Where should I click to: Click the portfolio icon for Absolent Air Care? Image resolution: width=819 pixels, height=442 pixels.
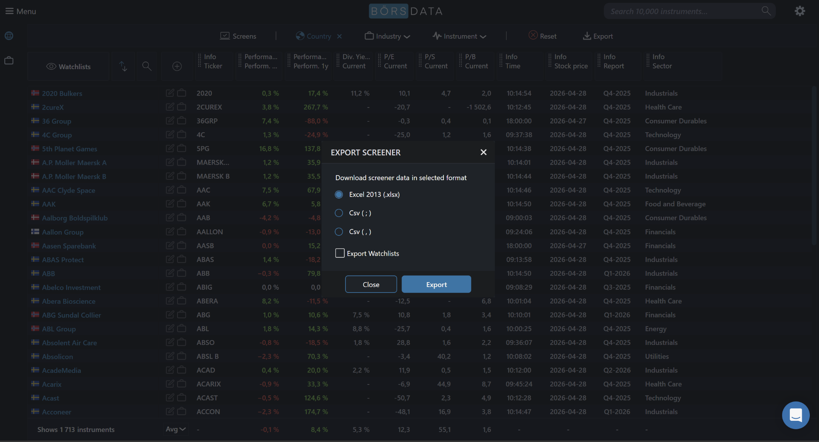[181, 342]
